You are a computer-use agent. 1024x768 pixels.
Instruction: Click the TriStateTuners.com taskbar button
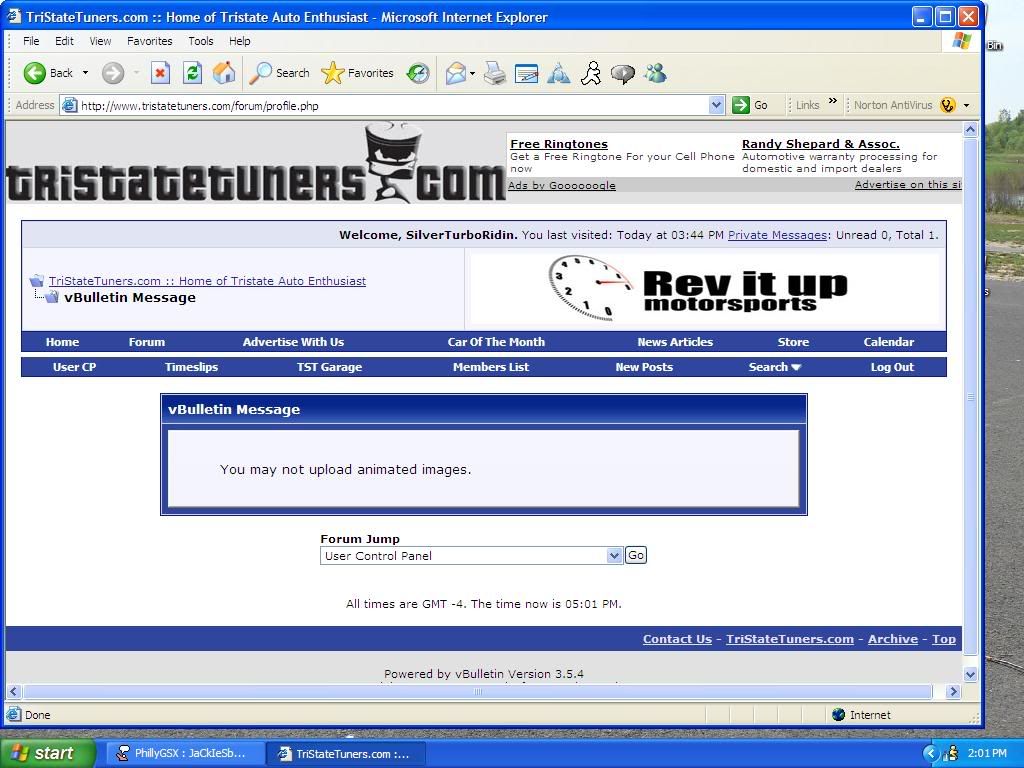[346, 754]
